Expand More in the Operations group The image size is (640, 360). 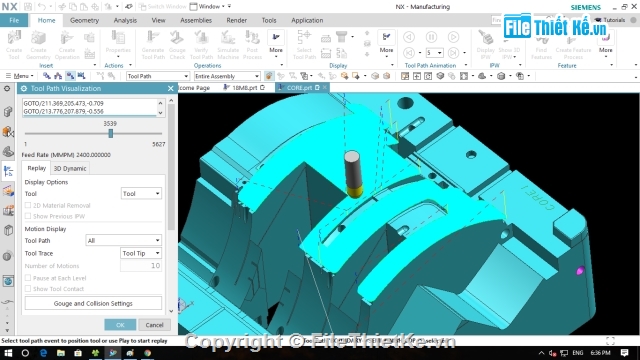pos(276,45)
